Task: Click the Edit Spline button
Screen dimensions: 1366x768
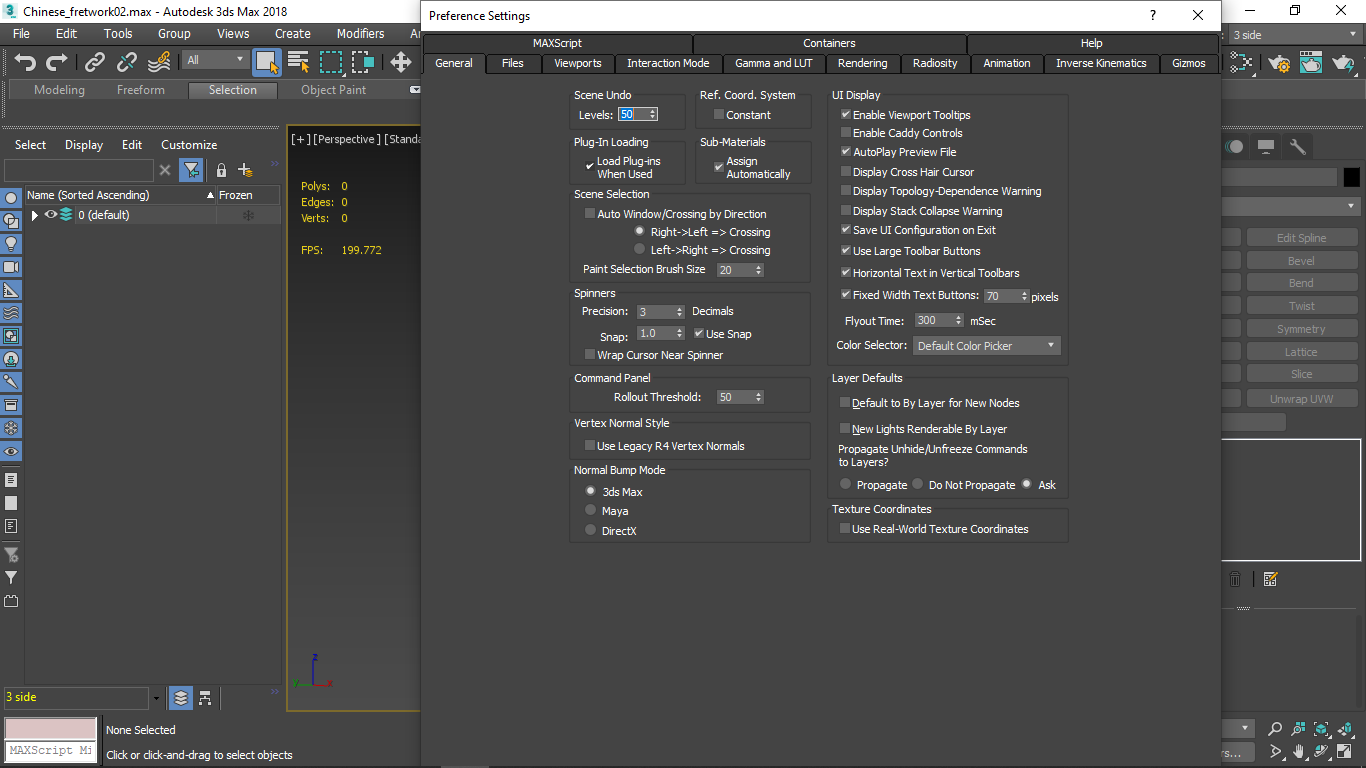Action: point(1302,237)
